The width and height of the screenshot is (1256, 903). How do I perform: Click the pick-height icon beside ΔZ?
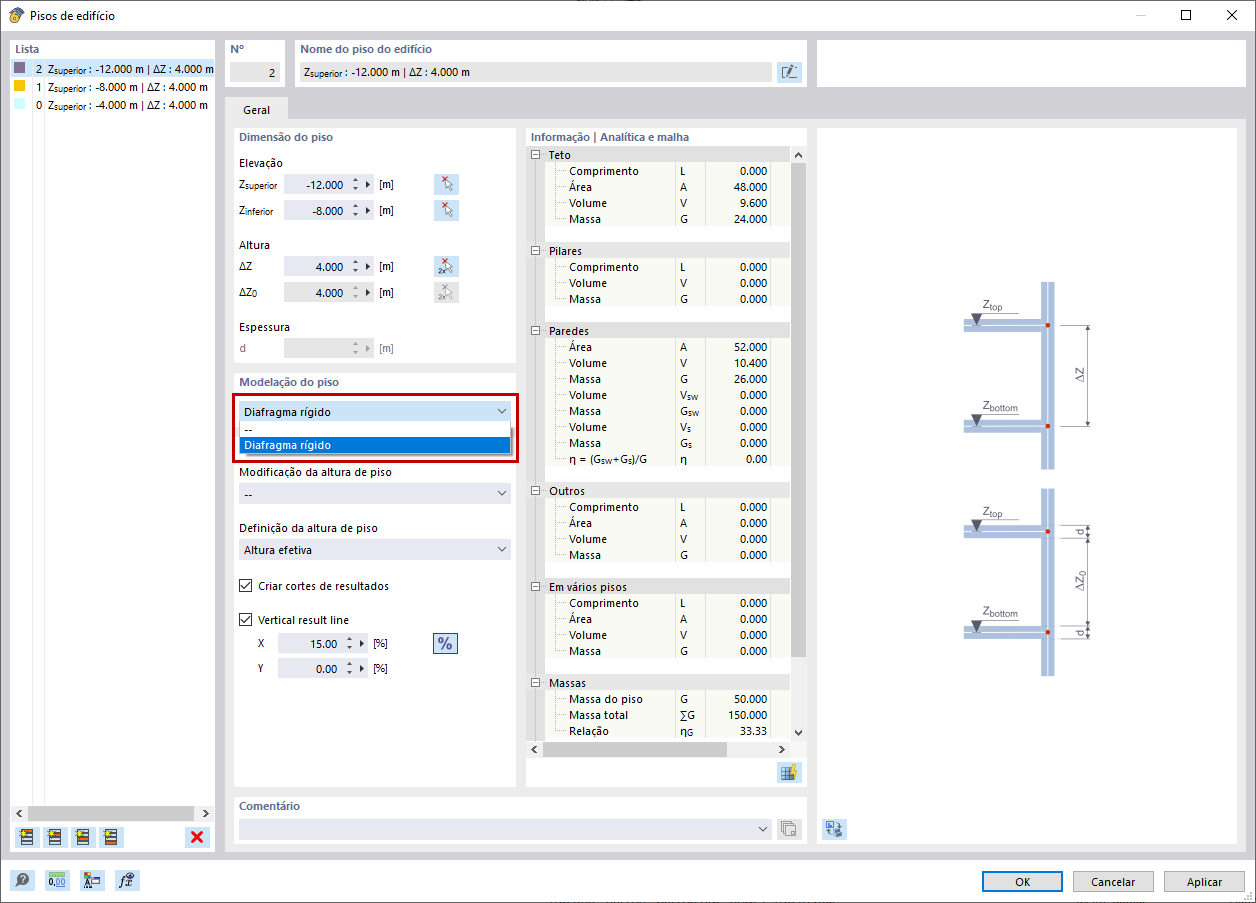pyautogui.click(x=446, y=266)
